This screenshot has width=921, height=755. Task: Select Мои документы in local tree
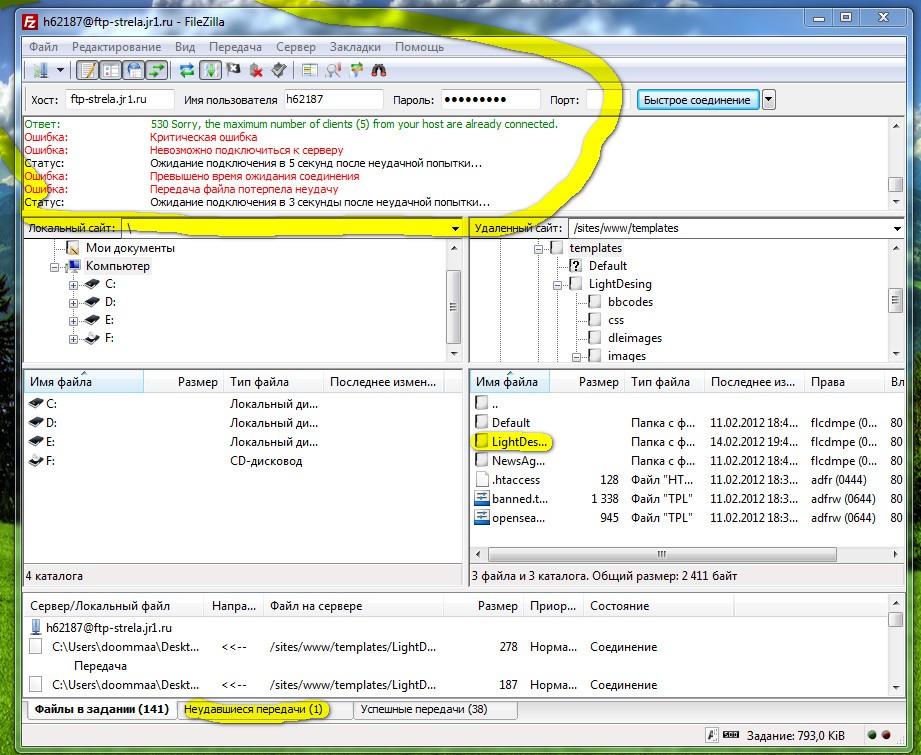(130, 248)
